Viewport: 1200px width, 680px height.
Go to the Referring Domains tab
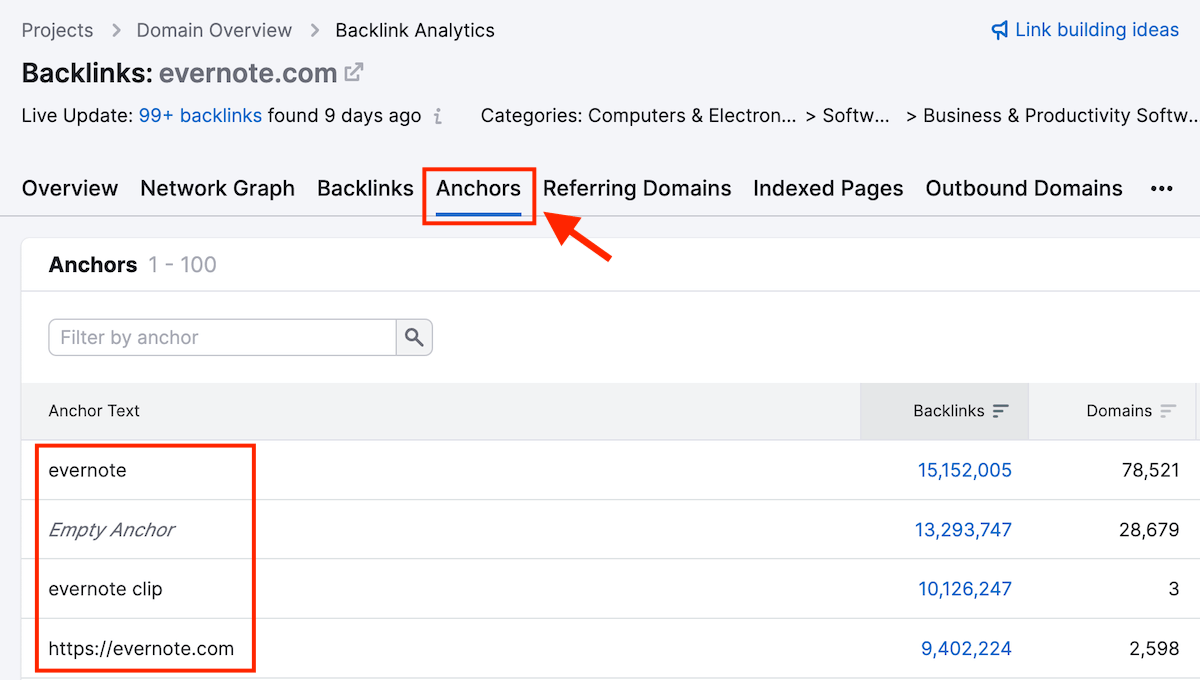click(x=637, y=188)
